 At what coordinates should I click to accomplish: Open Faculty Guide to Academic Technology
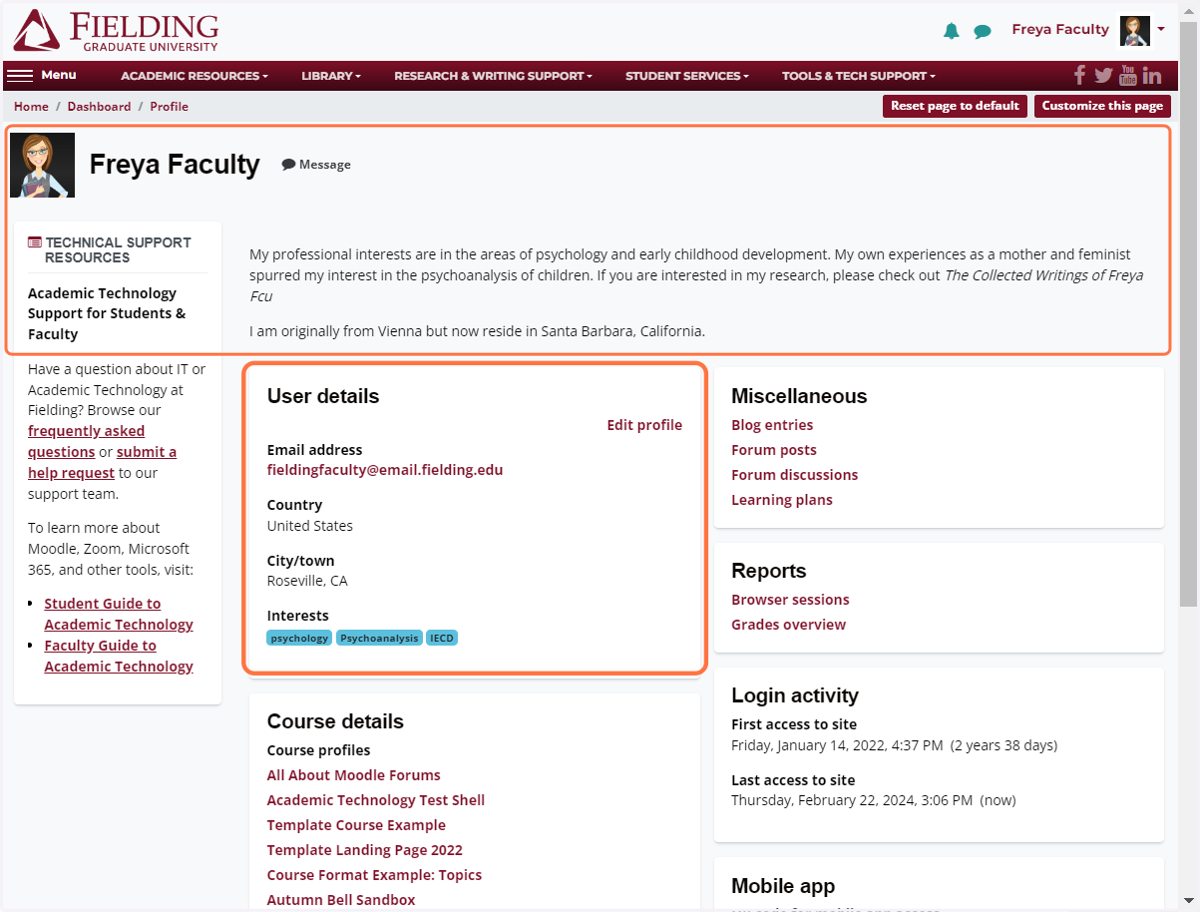[119, 656]
